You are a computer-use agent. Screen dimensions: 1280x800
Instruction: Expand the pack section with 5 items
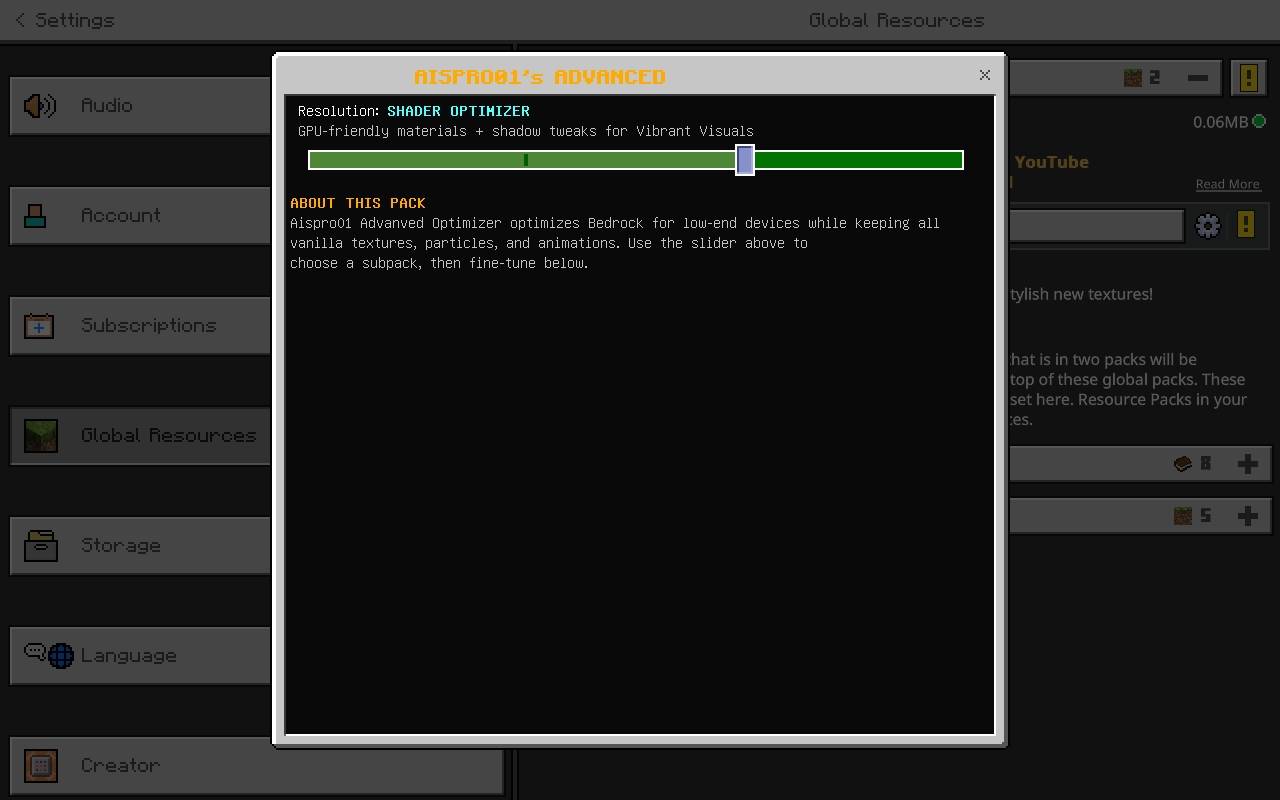(1247, 515)
